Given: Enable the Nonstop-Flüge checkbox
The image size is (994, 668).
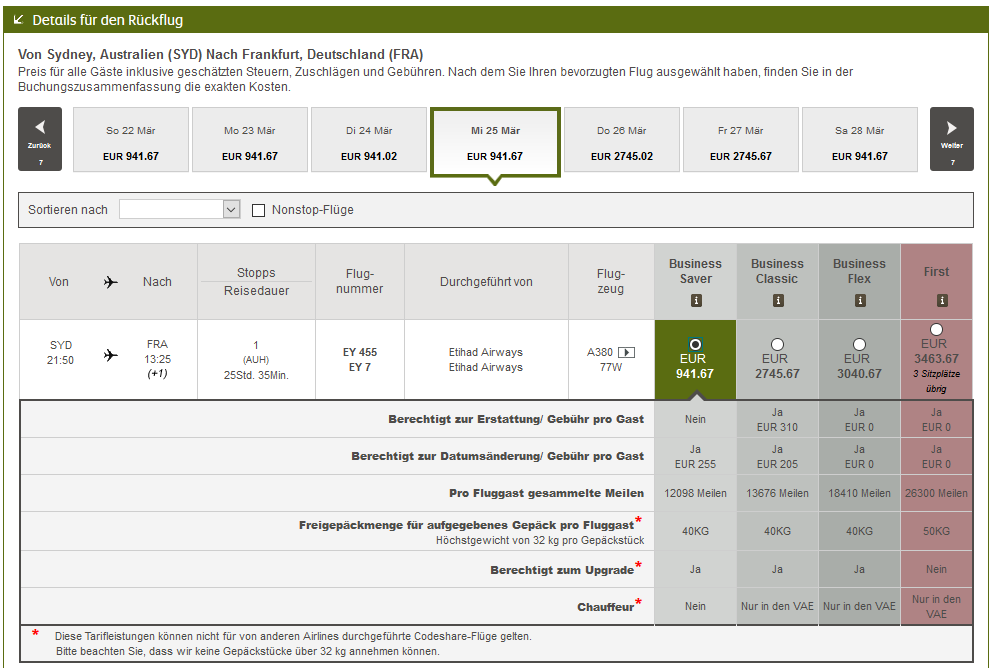Looking at the screenshot, I should [259, 210].
